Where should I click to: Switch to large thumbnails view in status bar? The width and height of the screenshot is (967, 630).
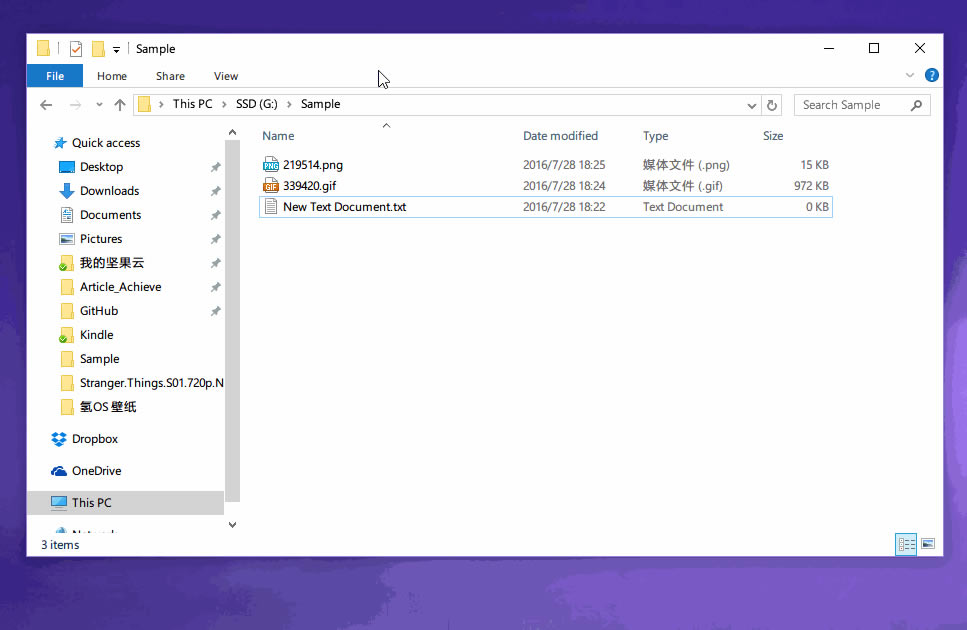click(928, 544)
